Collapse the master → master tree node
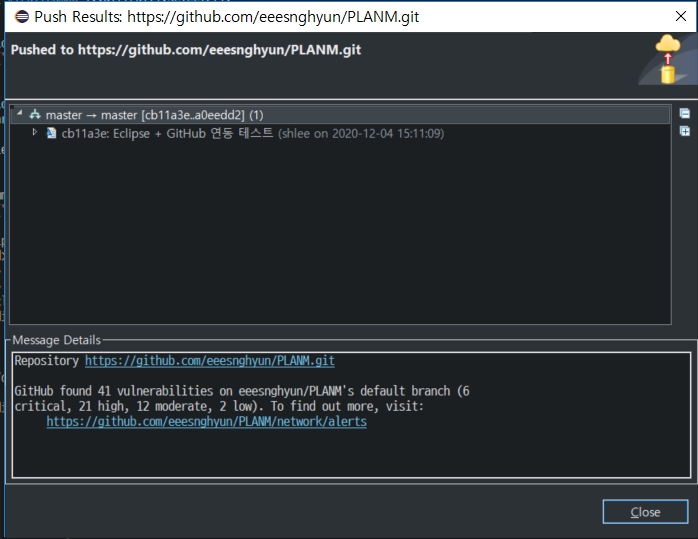The image size is (698, 539). point(19,114)
